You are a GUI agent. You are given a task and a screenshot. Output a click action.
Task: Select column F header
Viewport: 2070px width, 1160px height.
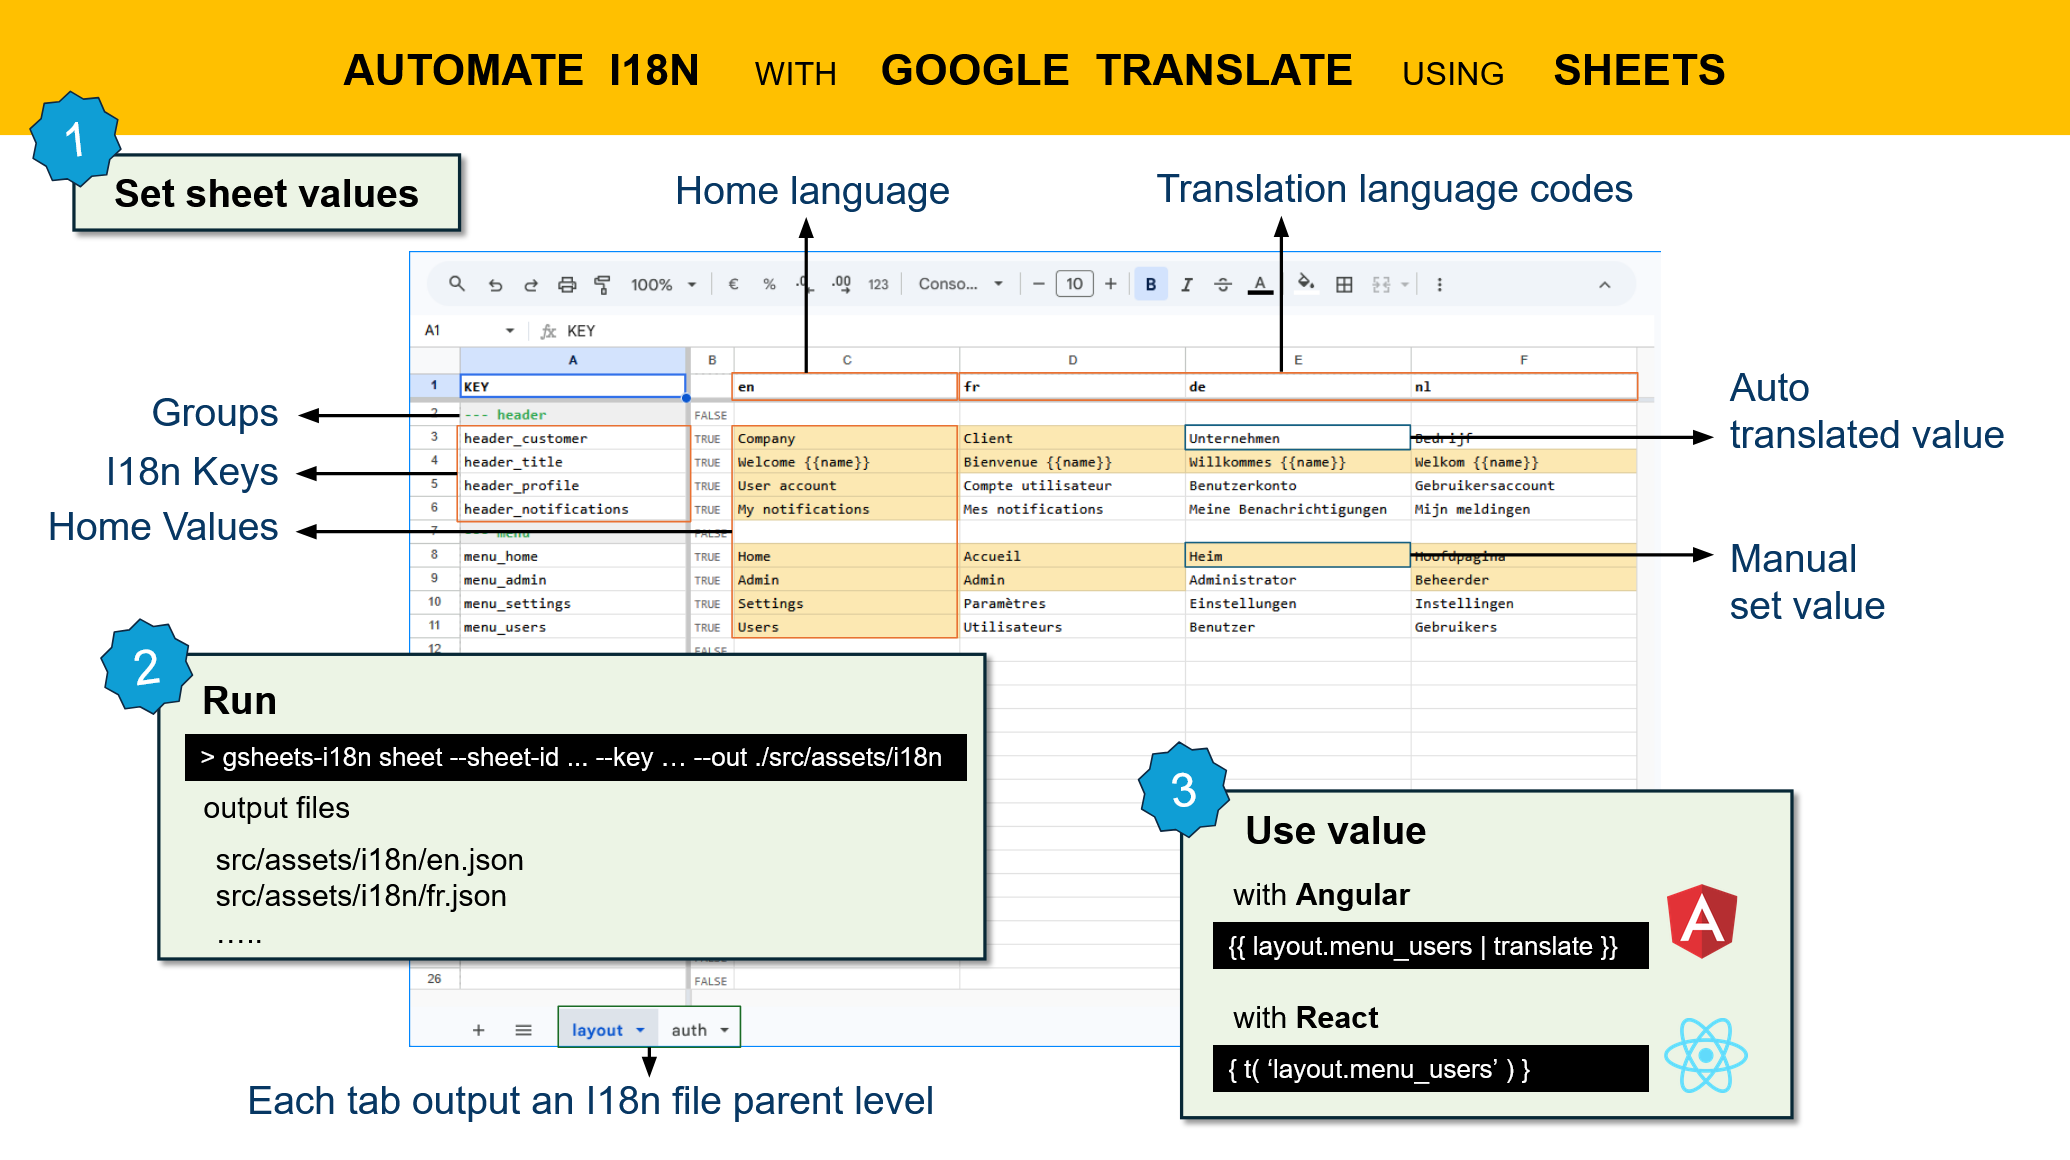tap(1524, 360)
